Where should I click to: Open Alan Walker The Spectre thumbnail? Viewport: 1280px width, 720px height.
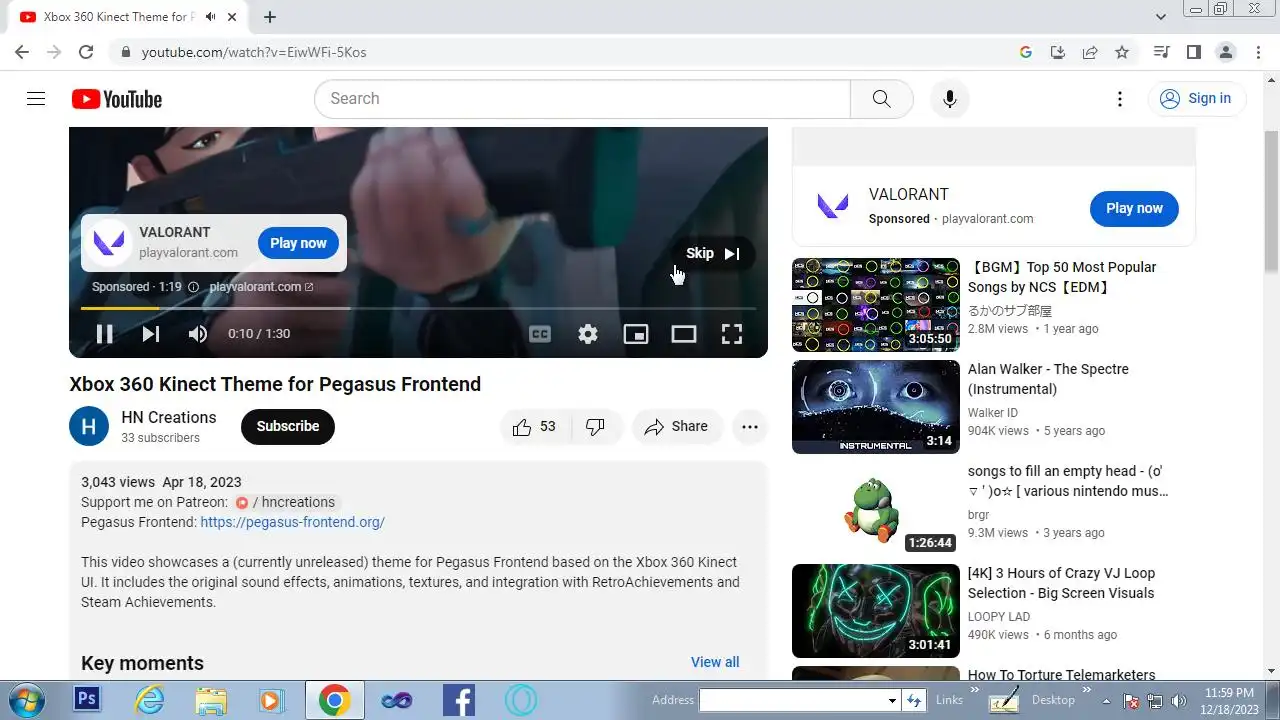pos(876,407)
